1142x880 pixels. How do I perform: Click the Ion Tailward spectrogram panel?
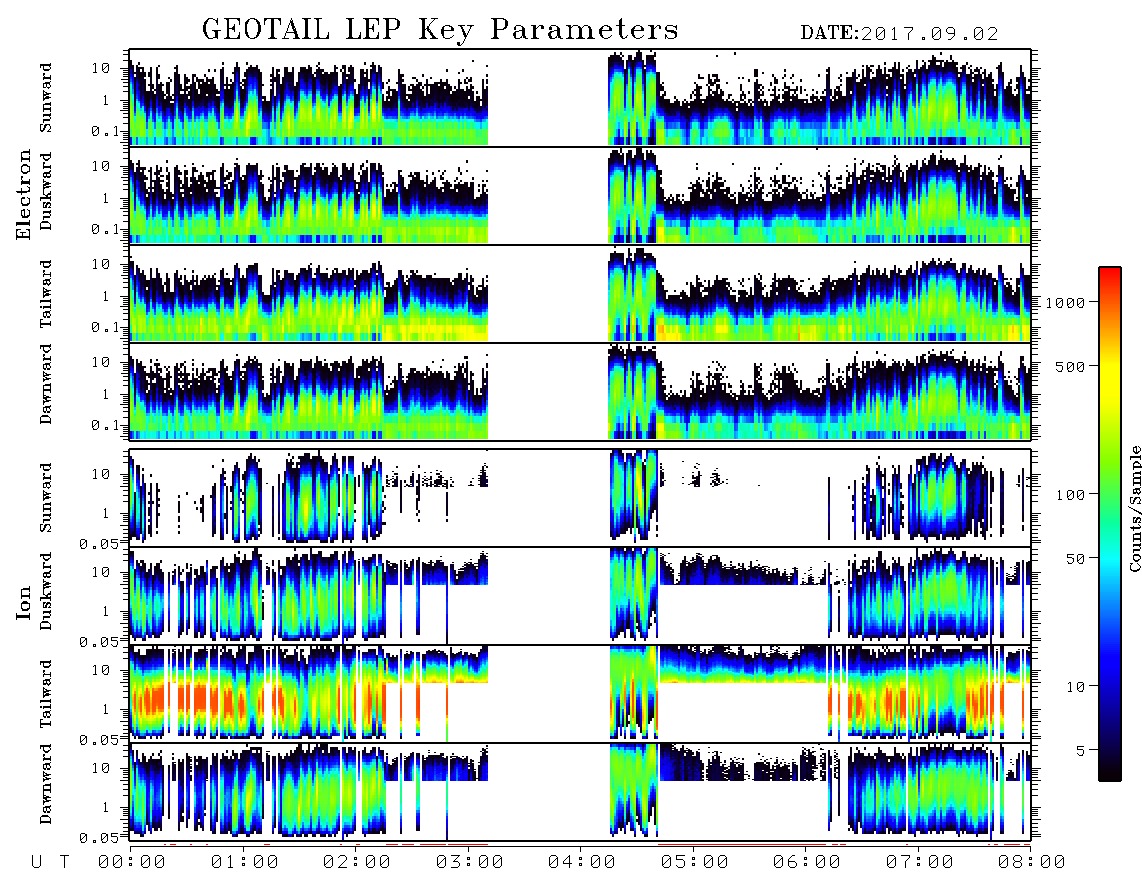[x=580, y=694]
